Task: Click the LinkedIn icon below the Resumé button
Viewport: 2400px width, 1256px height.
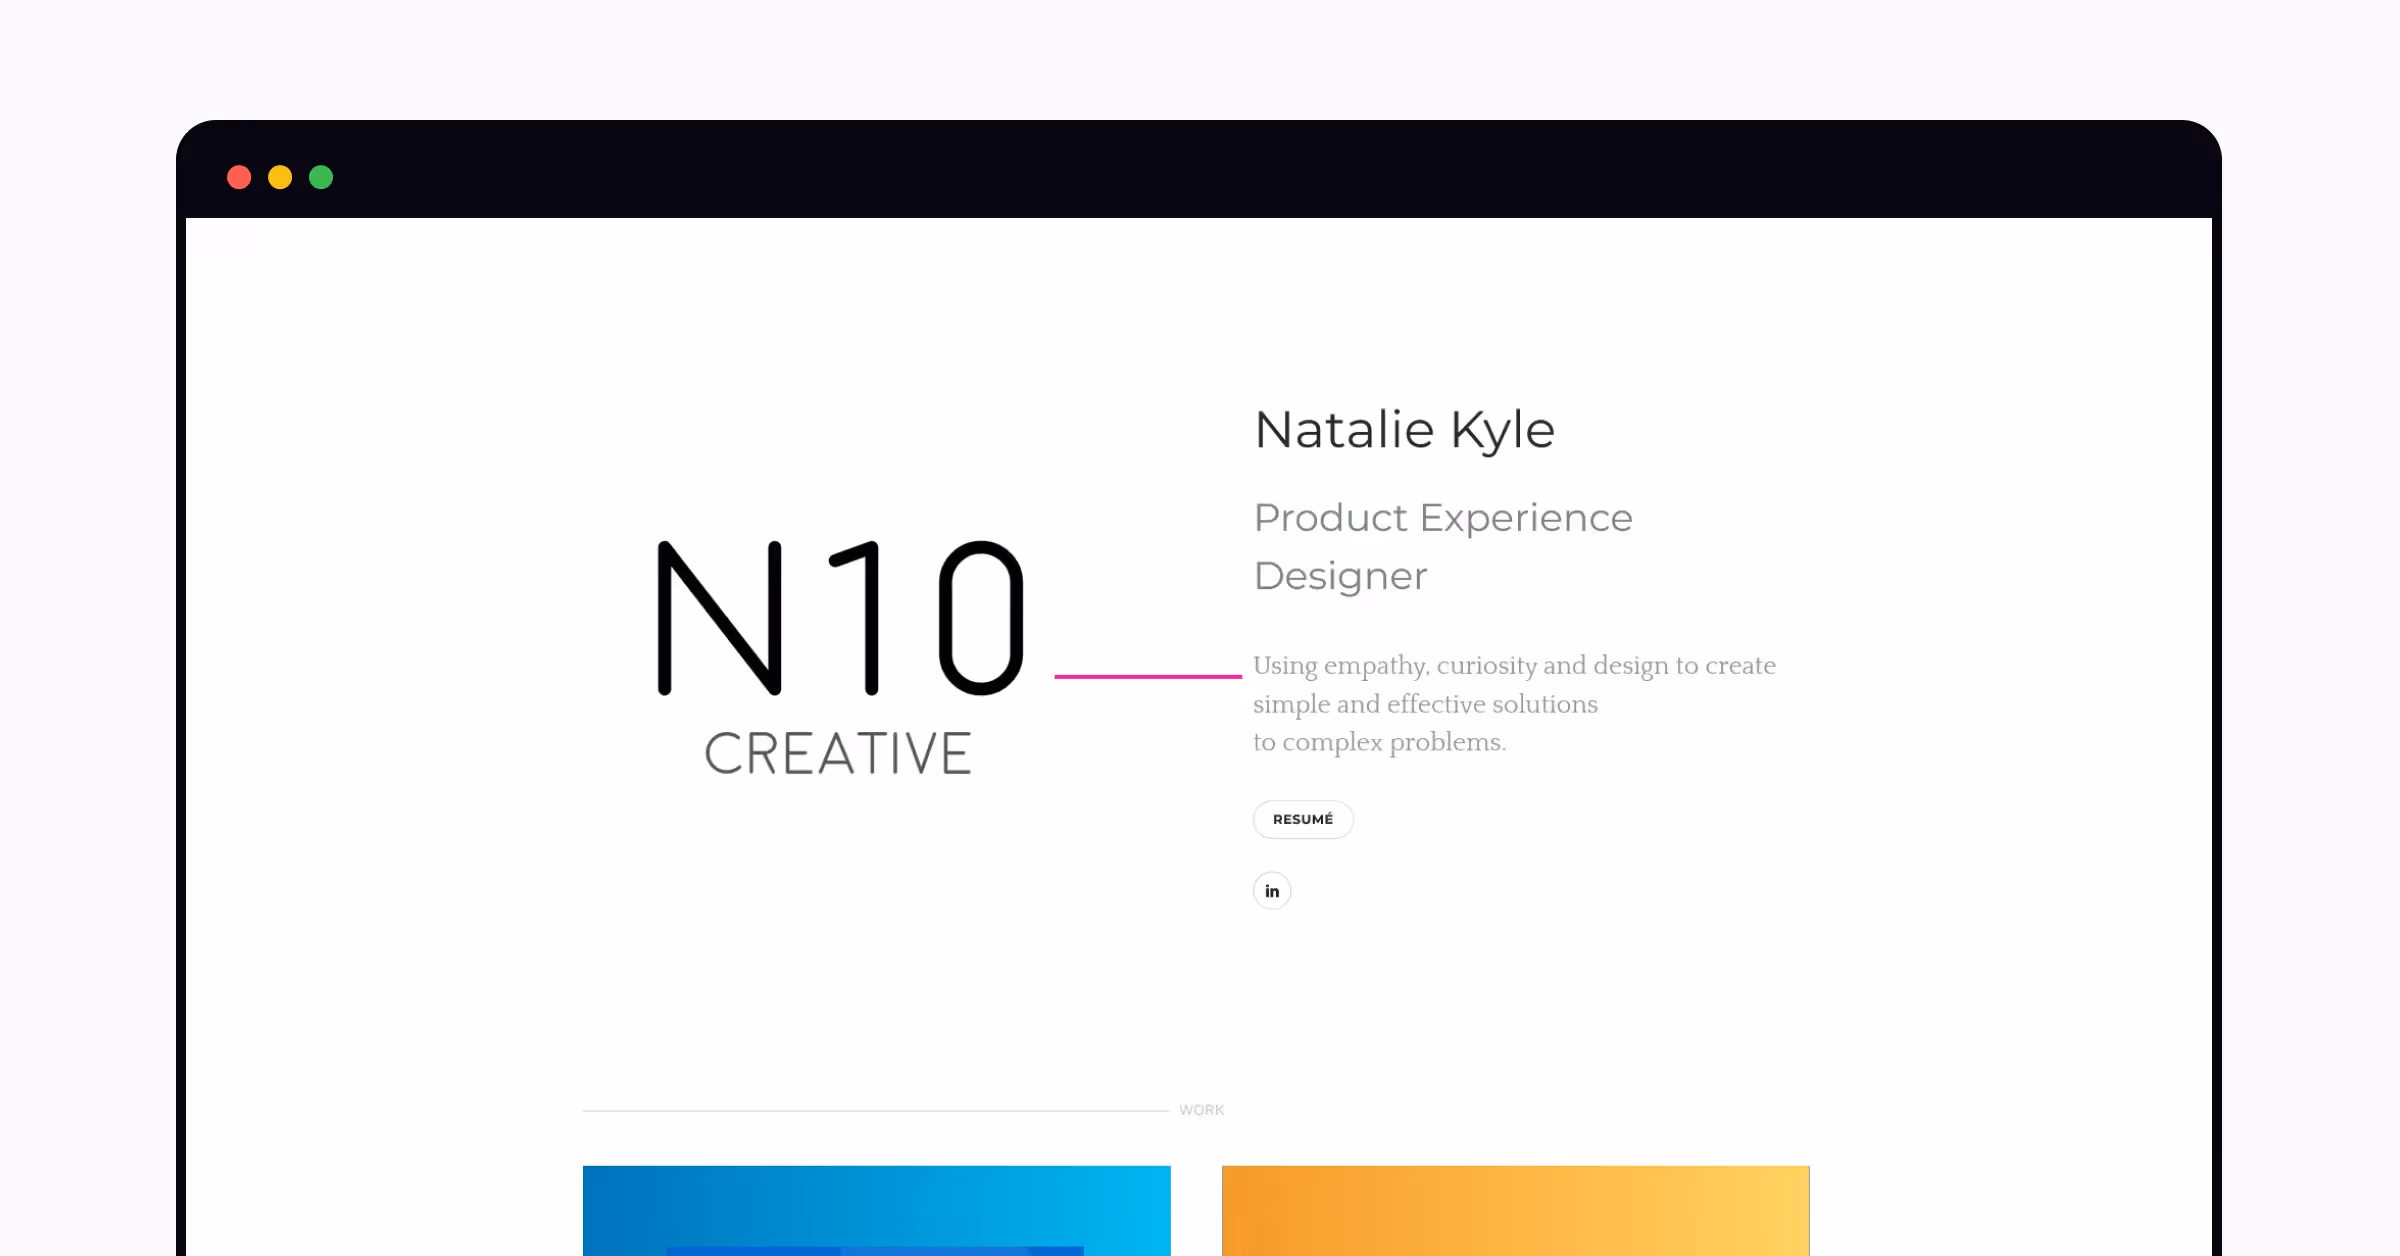Action: (x=1272, y=891)
